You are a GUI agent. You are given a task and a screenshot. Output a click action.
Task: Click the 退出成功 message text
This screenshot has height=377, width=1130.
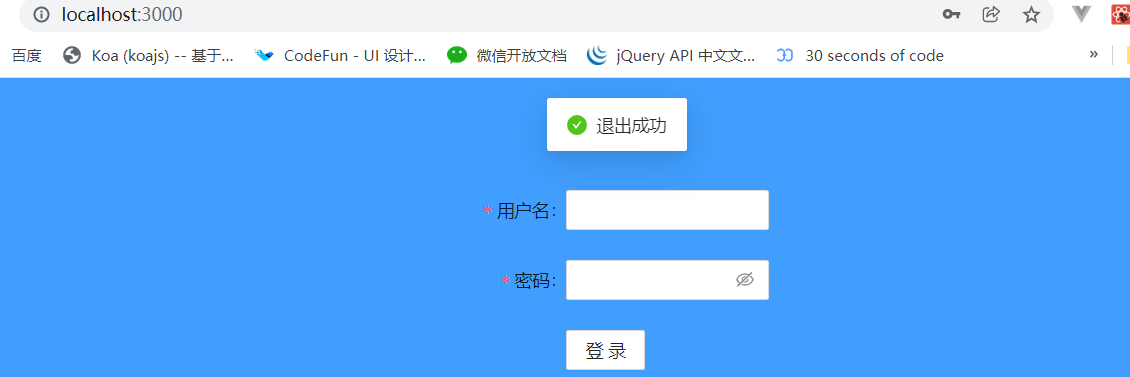click(x=631, y=125)
